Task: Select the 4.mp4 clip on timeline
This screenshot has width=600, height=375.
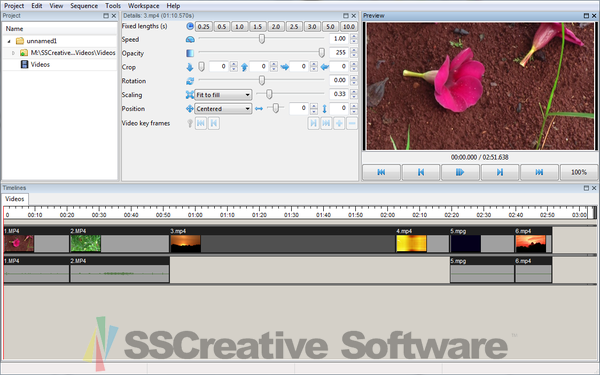Action: click(x=422, y=240)
